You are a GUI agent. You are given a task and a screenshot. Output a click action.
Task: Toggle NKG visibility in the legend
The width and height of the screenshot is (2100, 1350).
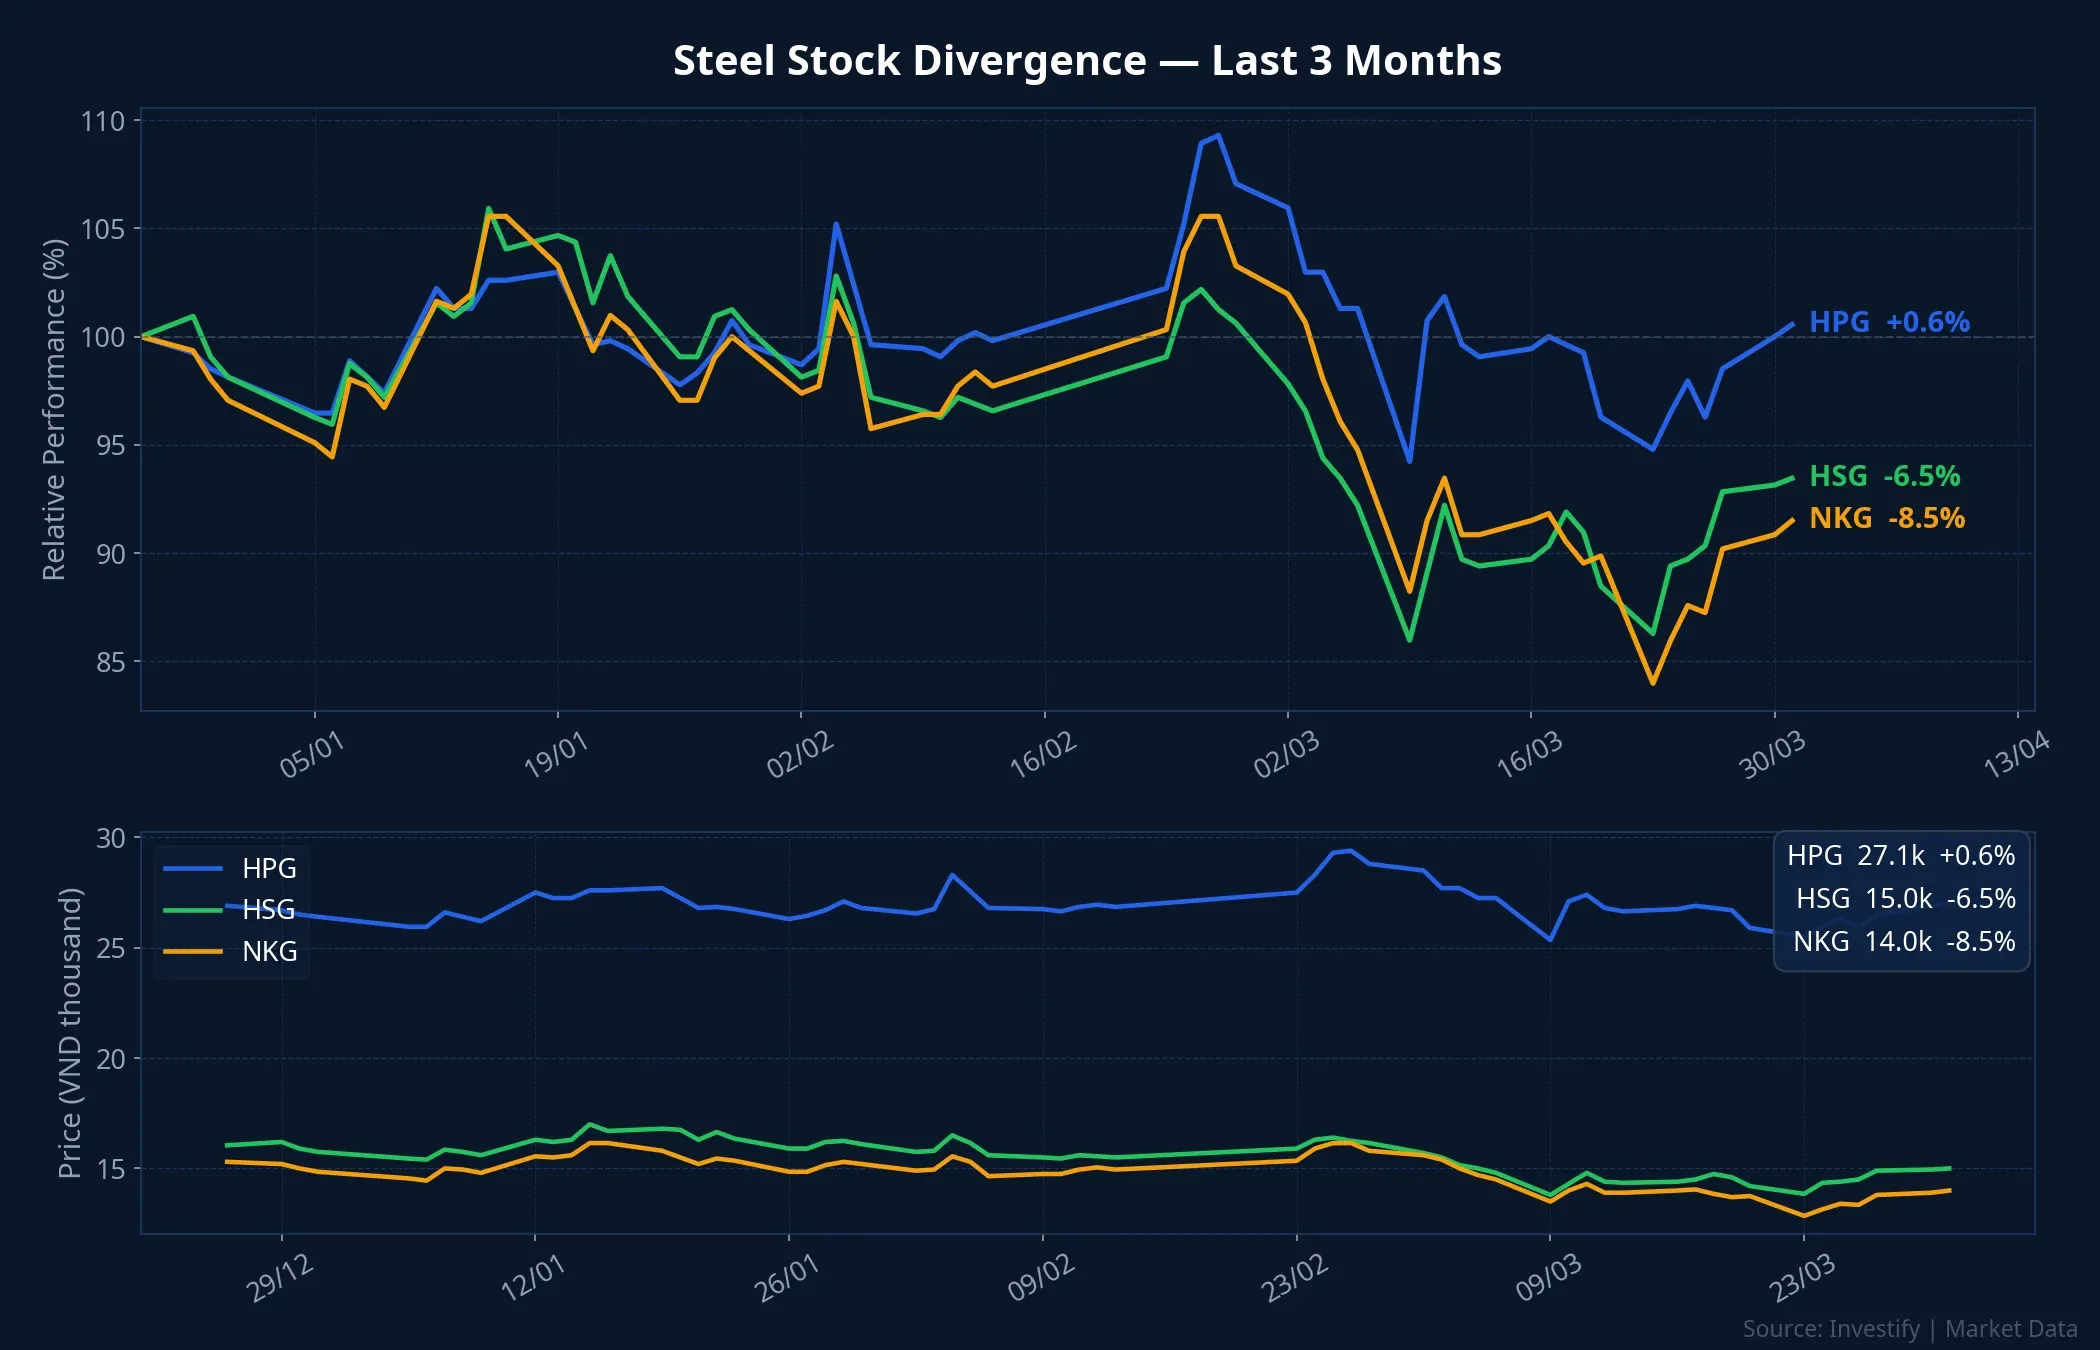click(268, 952)
